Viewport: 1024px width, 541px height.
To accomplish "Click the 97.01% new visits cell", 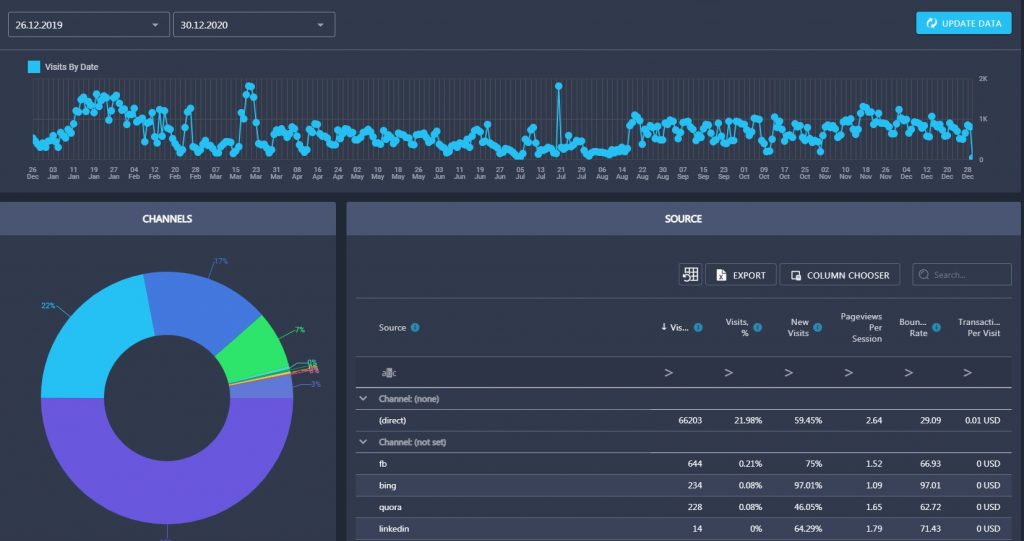I will click(807, 485).
